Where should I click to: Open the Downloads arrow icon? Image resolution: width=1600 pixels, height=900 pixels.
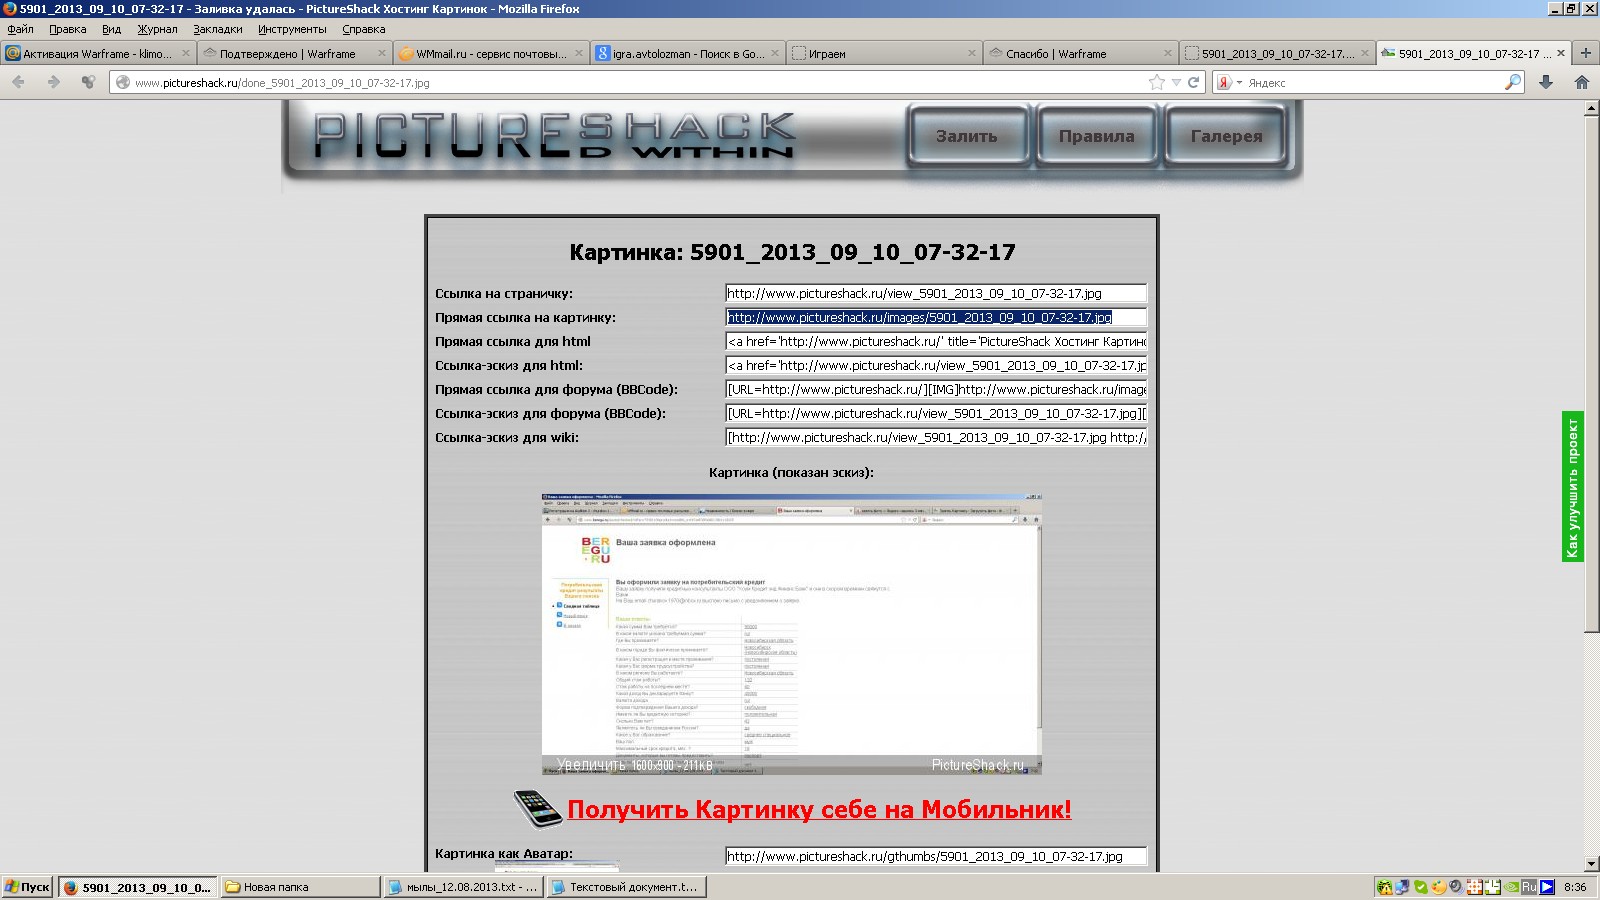(1546, 82)
